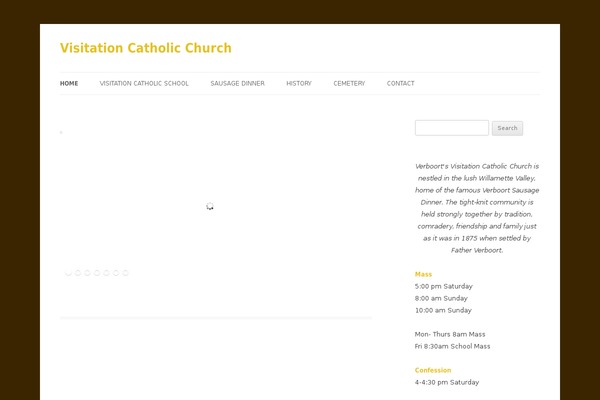The image size is (600, 400).
Task: Click the 'Fri 8:30am School Mass' line
Action: (452, 346)
